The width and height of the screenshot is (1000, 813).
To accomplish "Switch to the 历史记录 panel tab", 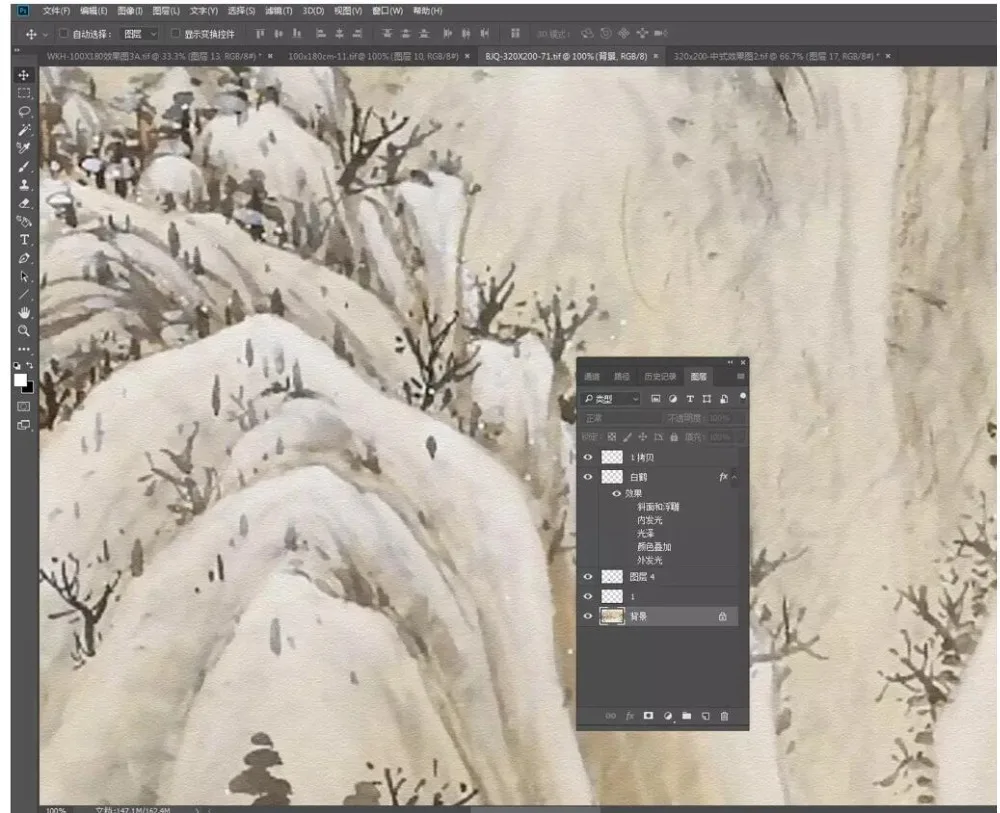I will tap(659, 377).
